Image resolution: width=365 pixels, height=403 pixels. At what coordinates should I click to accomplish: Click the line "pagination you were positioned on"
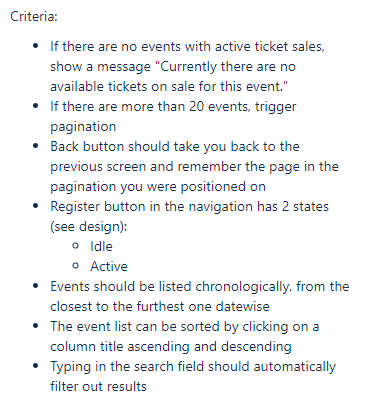158,187
